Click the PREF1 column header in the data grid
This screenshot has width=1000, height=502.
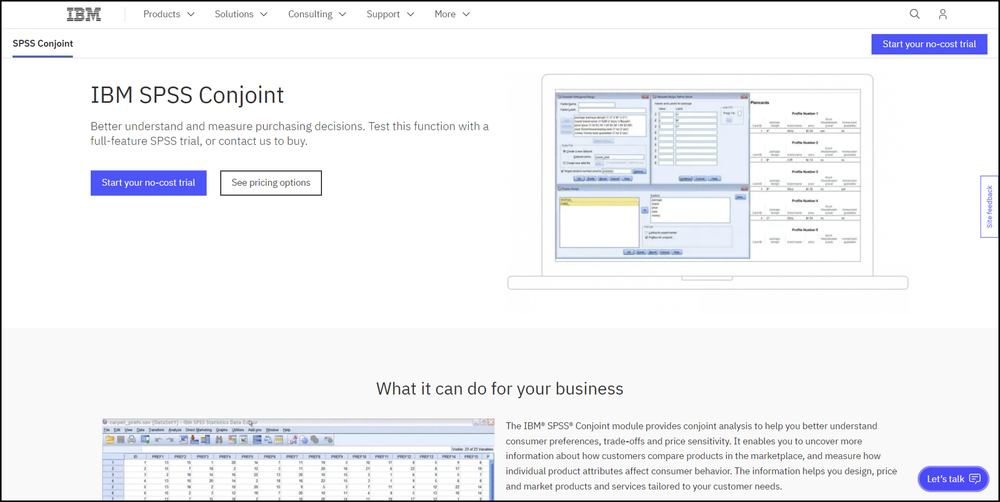pos(158,457)
